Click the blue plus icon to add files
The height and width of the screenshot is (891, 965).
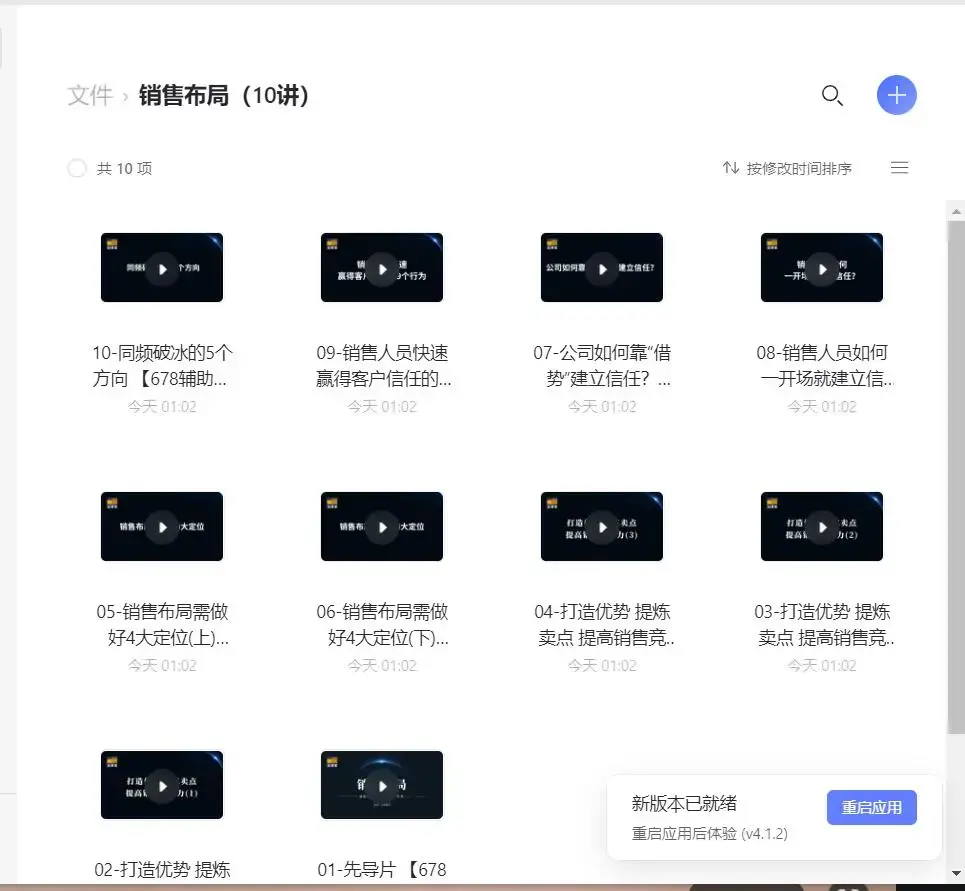[896, 95]
